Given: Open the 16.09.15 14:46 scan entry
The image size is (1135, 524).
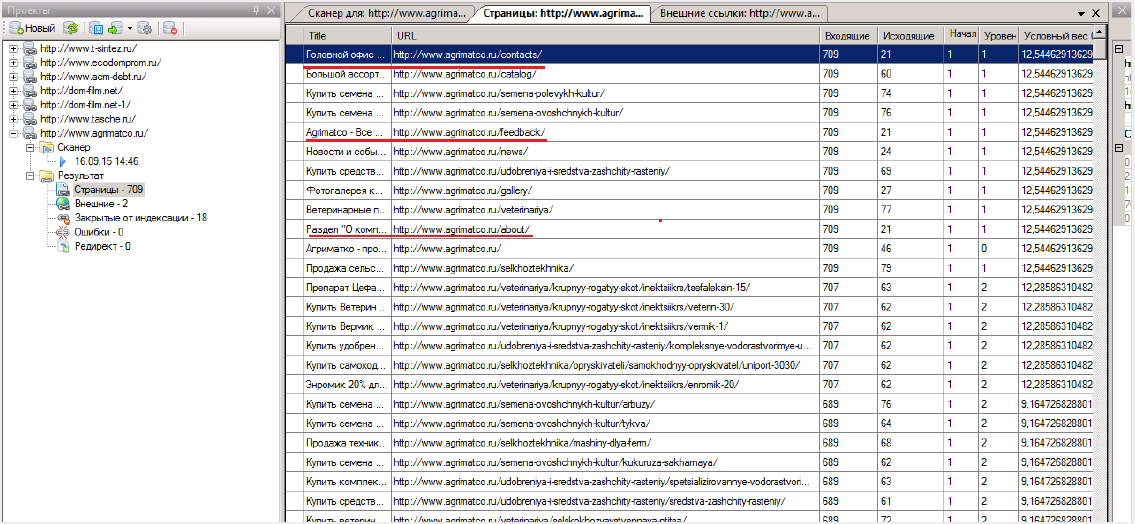Looking at the screenshot, I should tap(106, 161).
